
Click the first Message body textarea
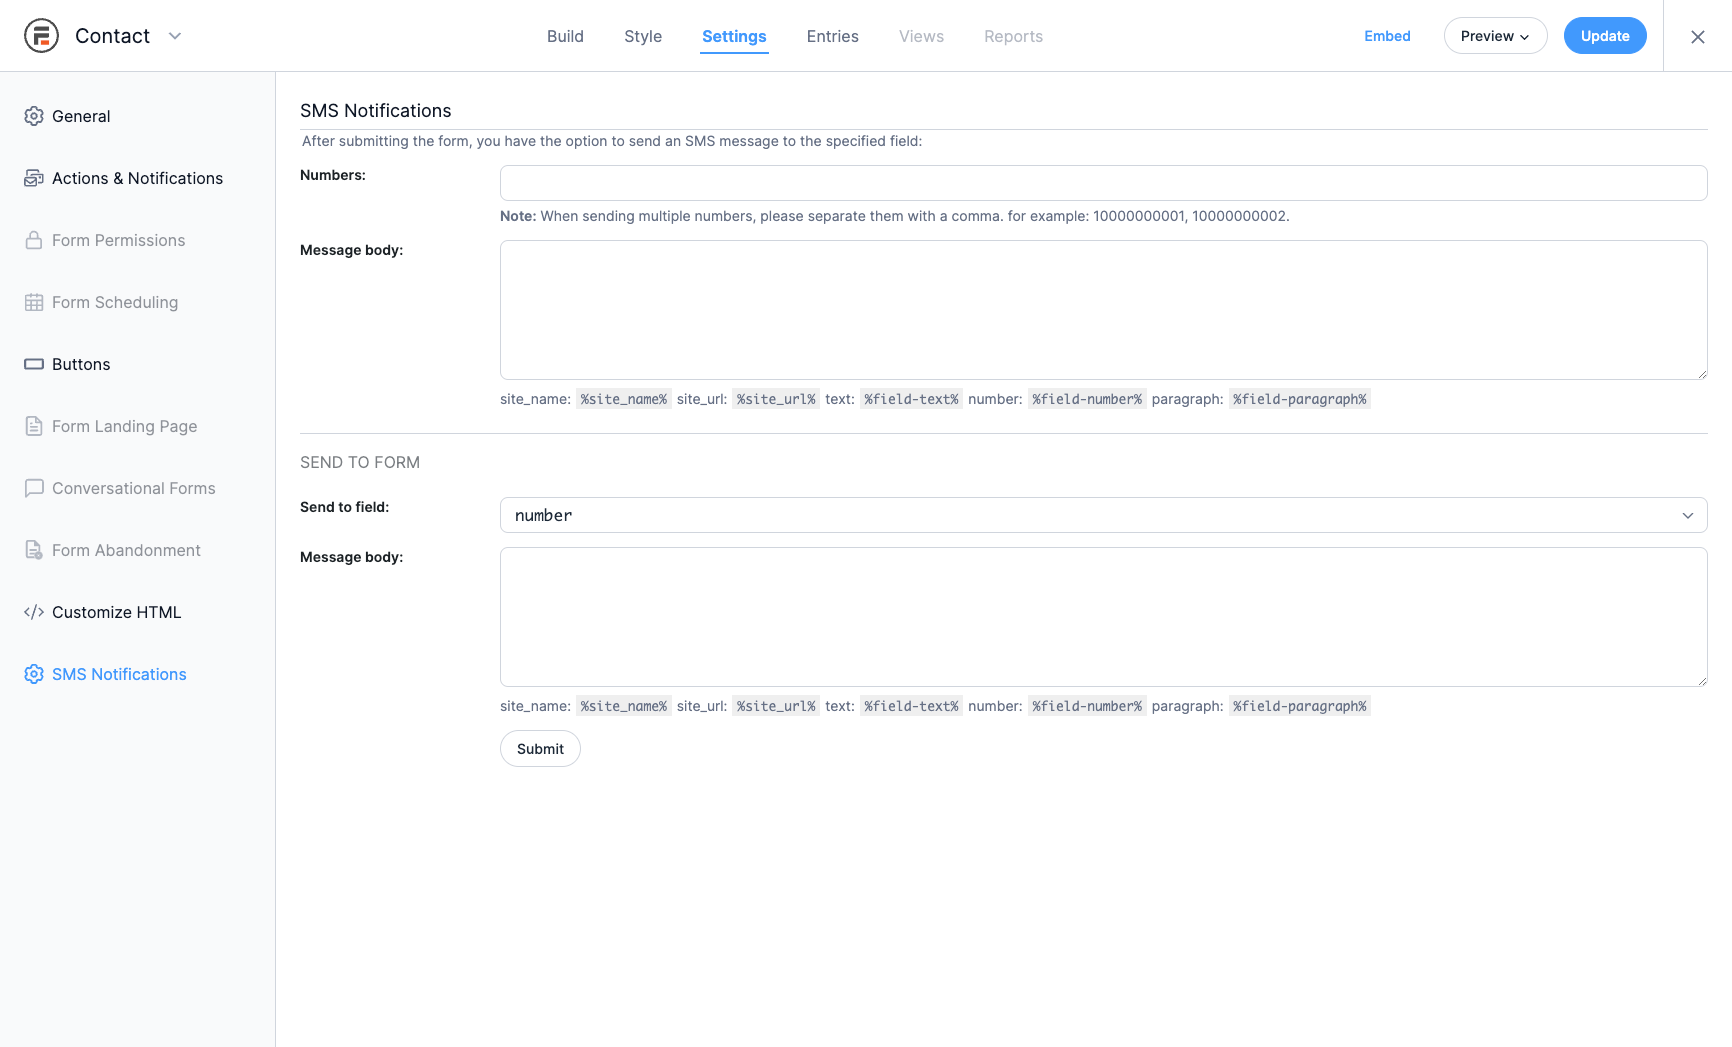coord(1103,310)
